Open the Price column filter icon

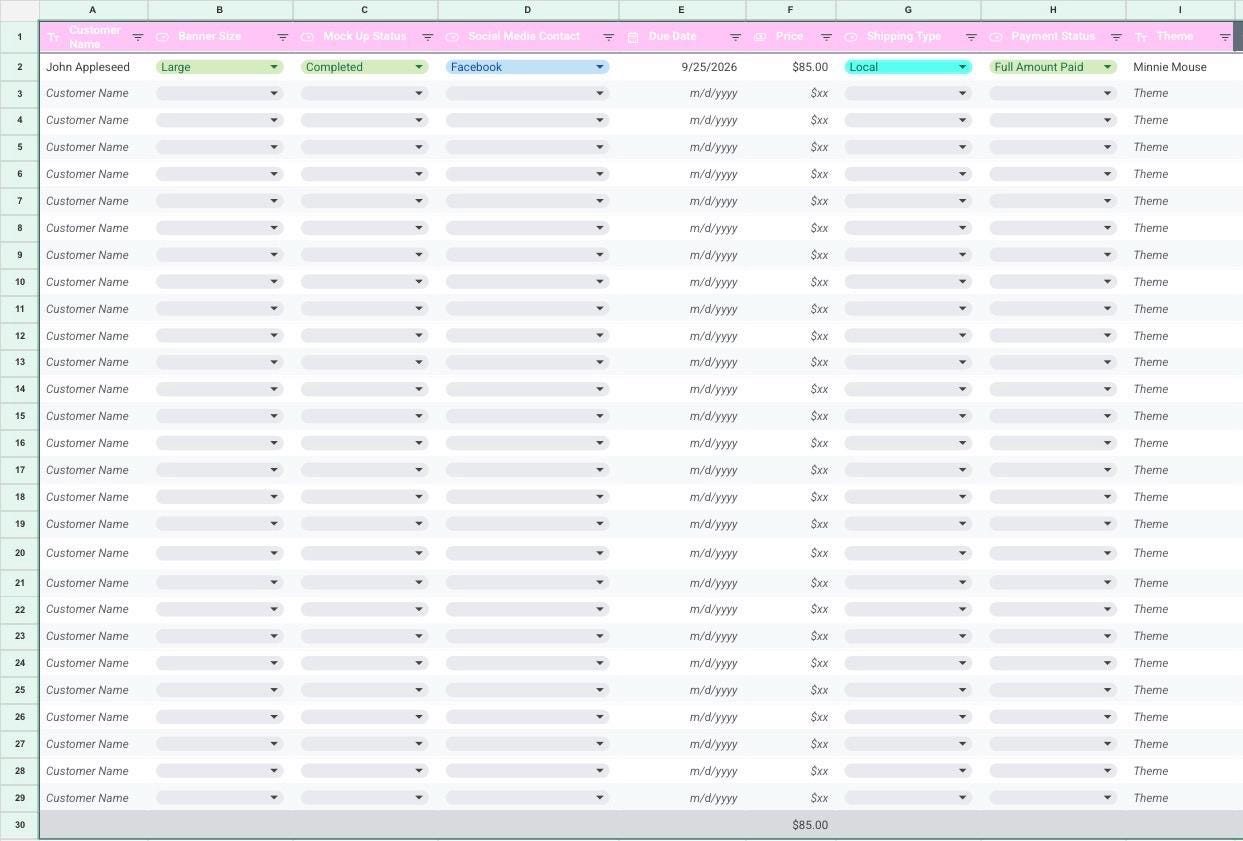tap(826, 37)
